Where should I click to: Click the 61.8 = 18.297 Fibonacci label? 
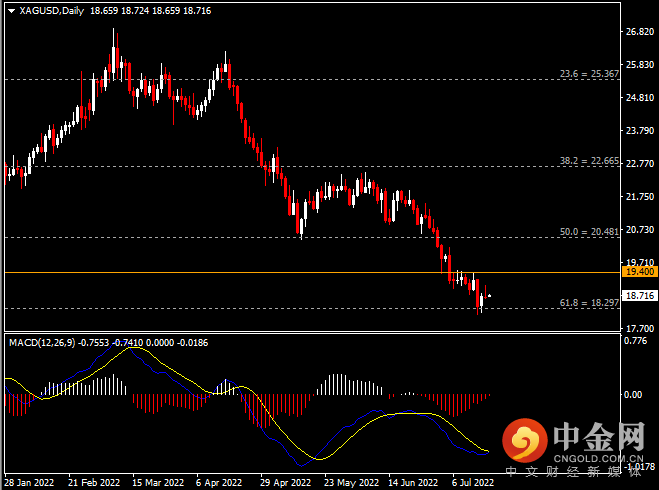(589, 303)
